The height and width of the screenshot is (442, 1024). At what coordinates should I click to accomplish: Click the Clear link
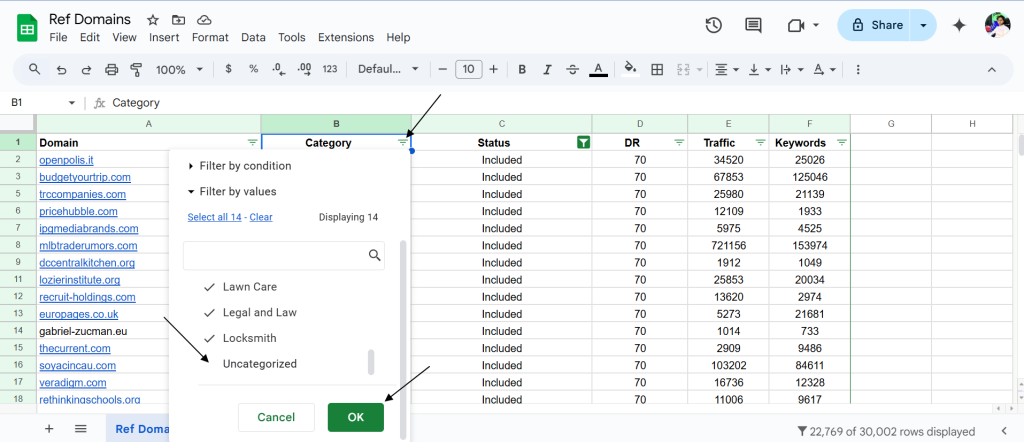pyautogui.click(x=261, y=217)
